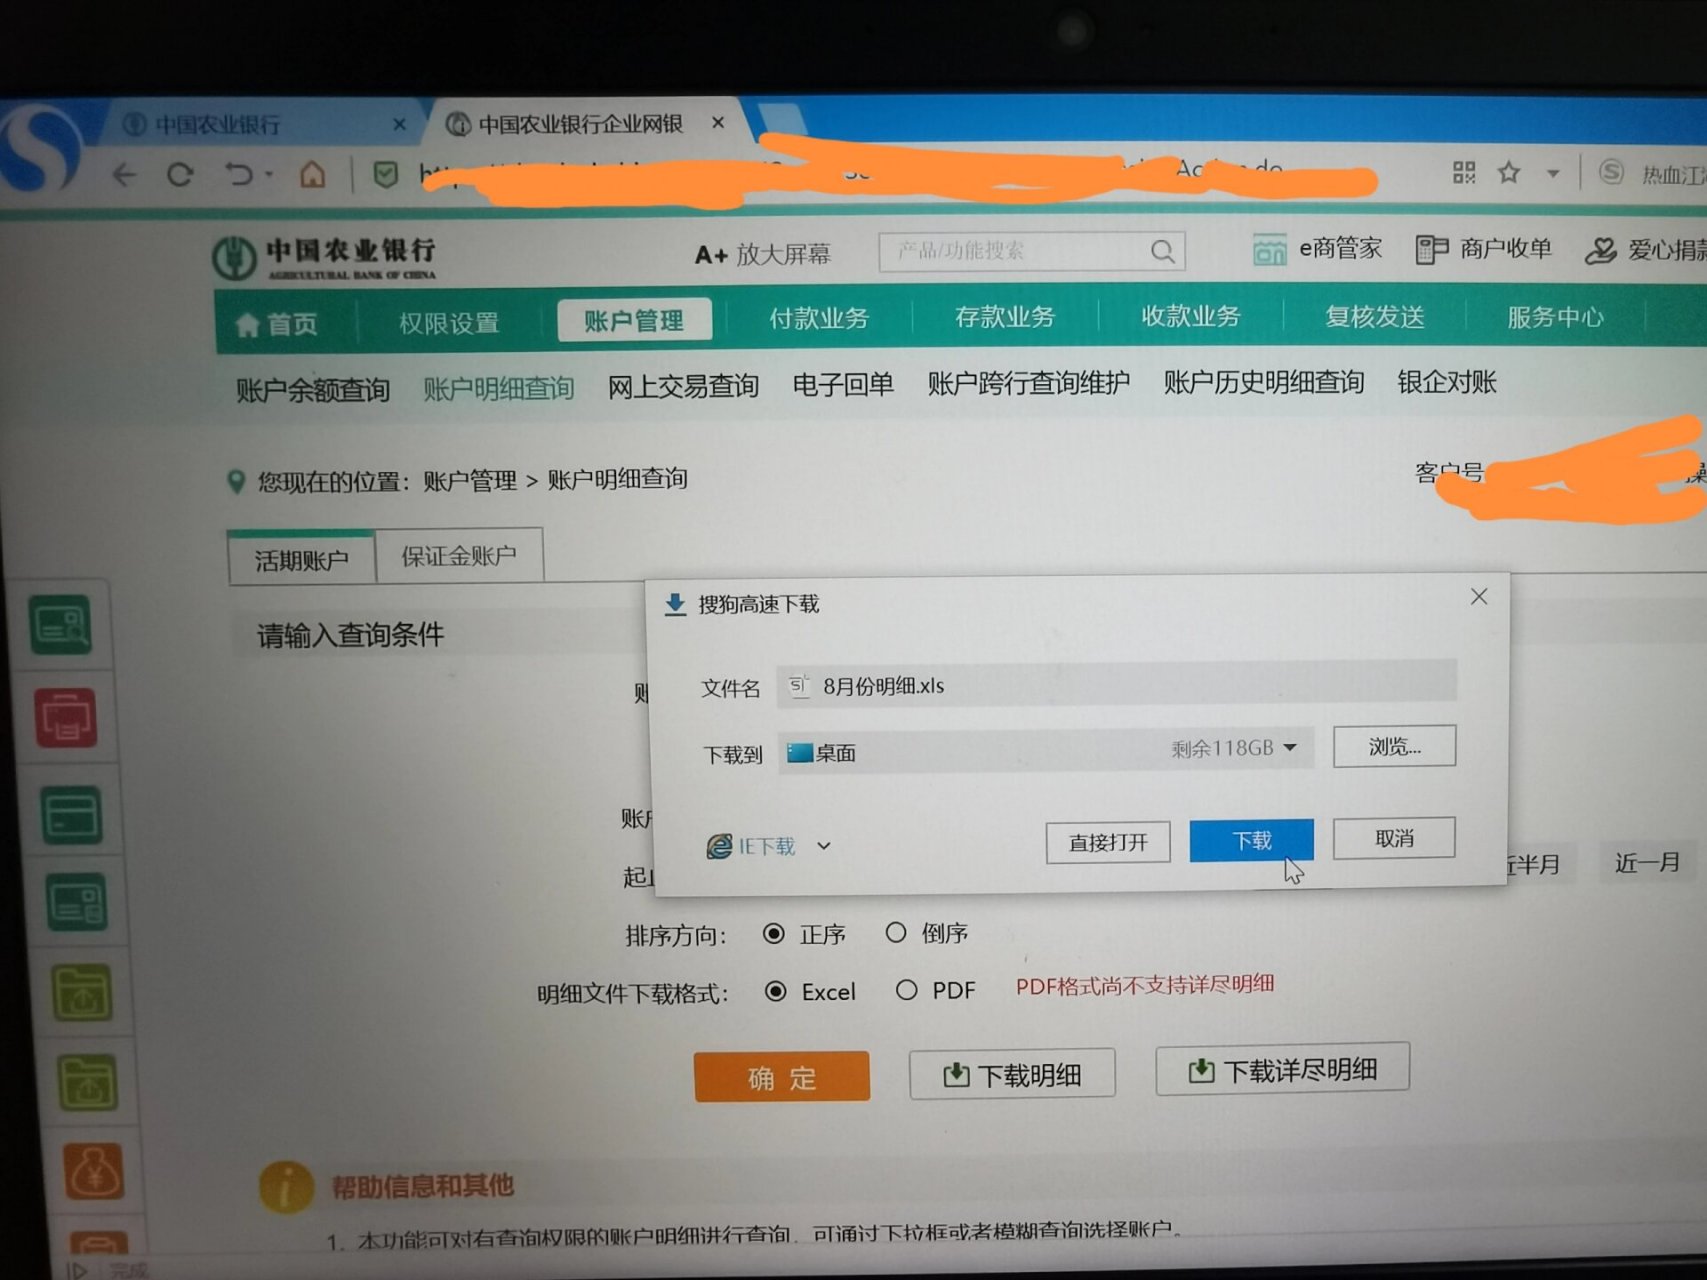
Task: Click the blue 下载 button
Action: tap(1251, 840)
